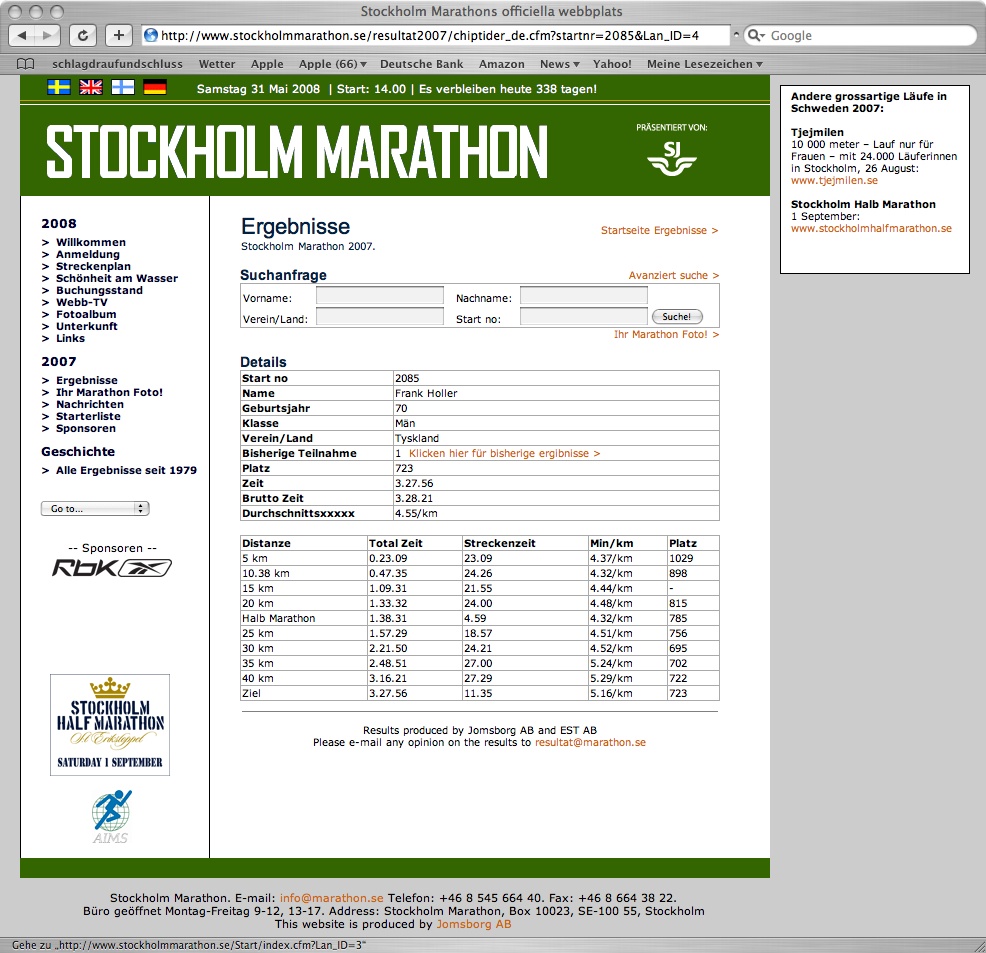Click the Google search magnifier icon
This screenshot has width=986, height=953.
tap(756, 35)
